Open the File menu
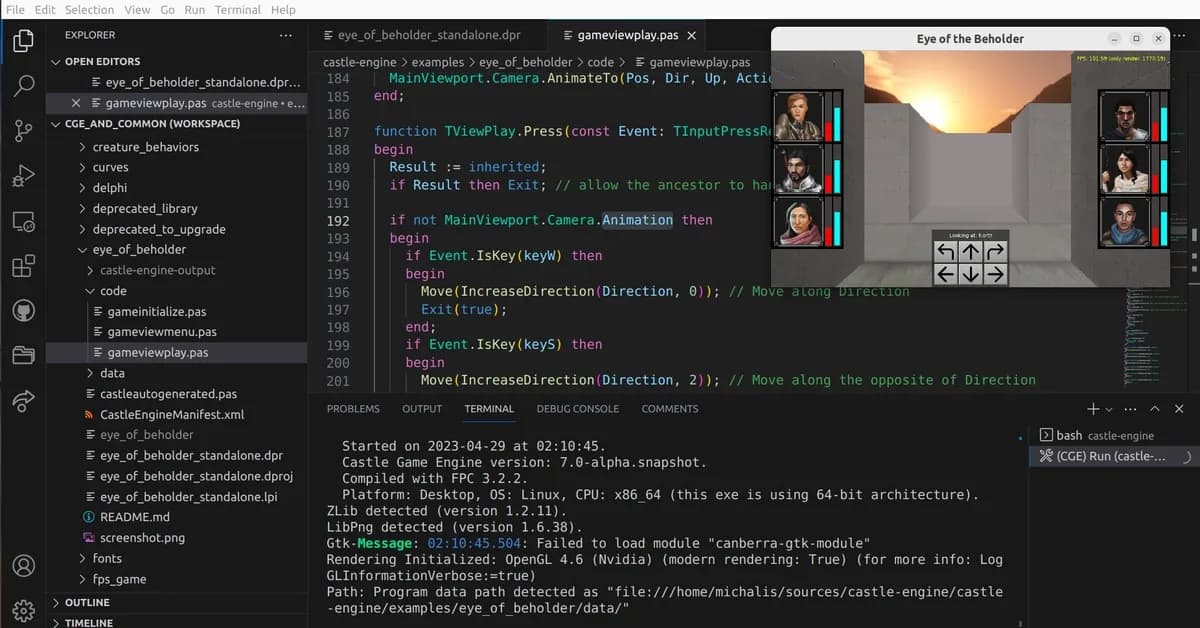The width and height of the screenshot is (1200, 628). [15, 9]
